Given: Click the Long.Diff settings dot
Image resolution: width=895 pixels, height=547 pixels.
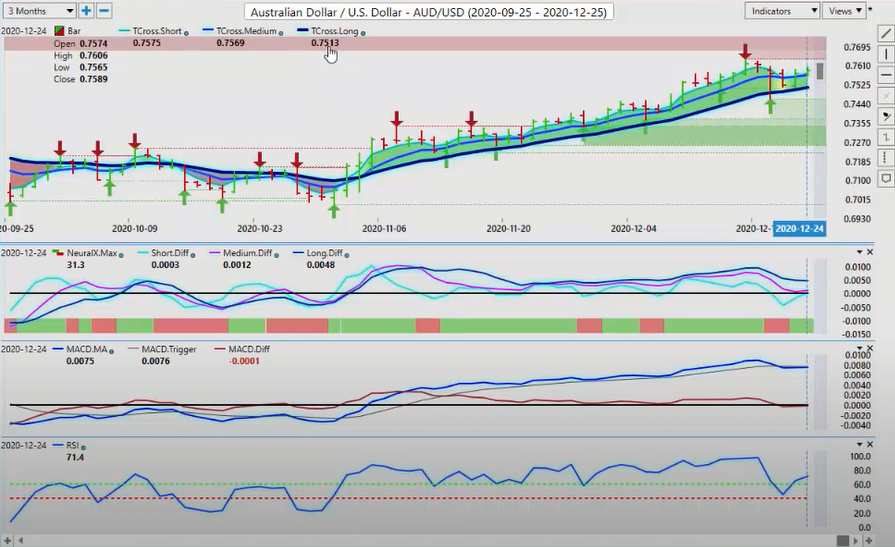Looking at the screenshot, I should click(346, 255).
